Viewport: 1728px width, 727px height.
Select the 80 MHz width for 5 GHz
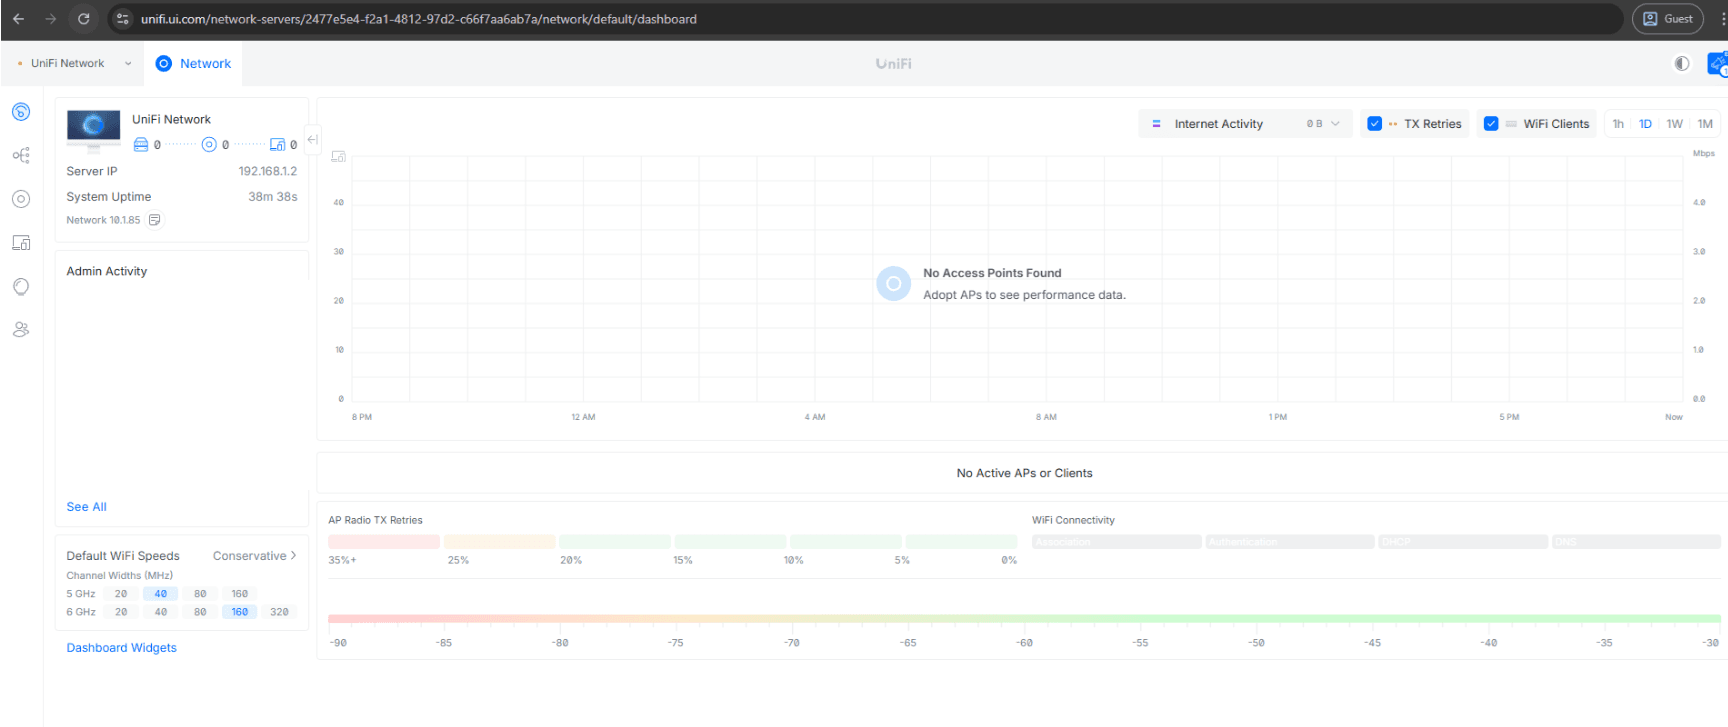click(x=200, y=594)
